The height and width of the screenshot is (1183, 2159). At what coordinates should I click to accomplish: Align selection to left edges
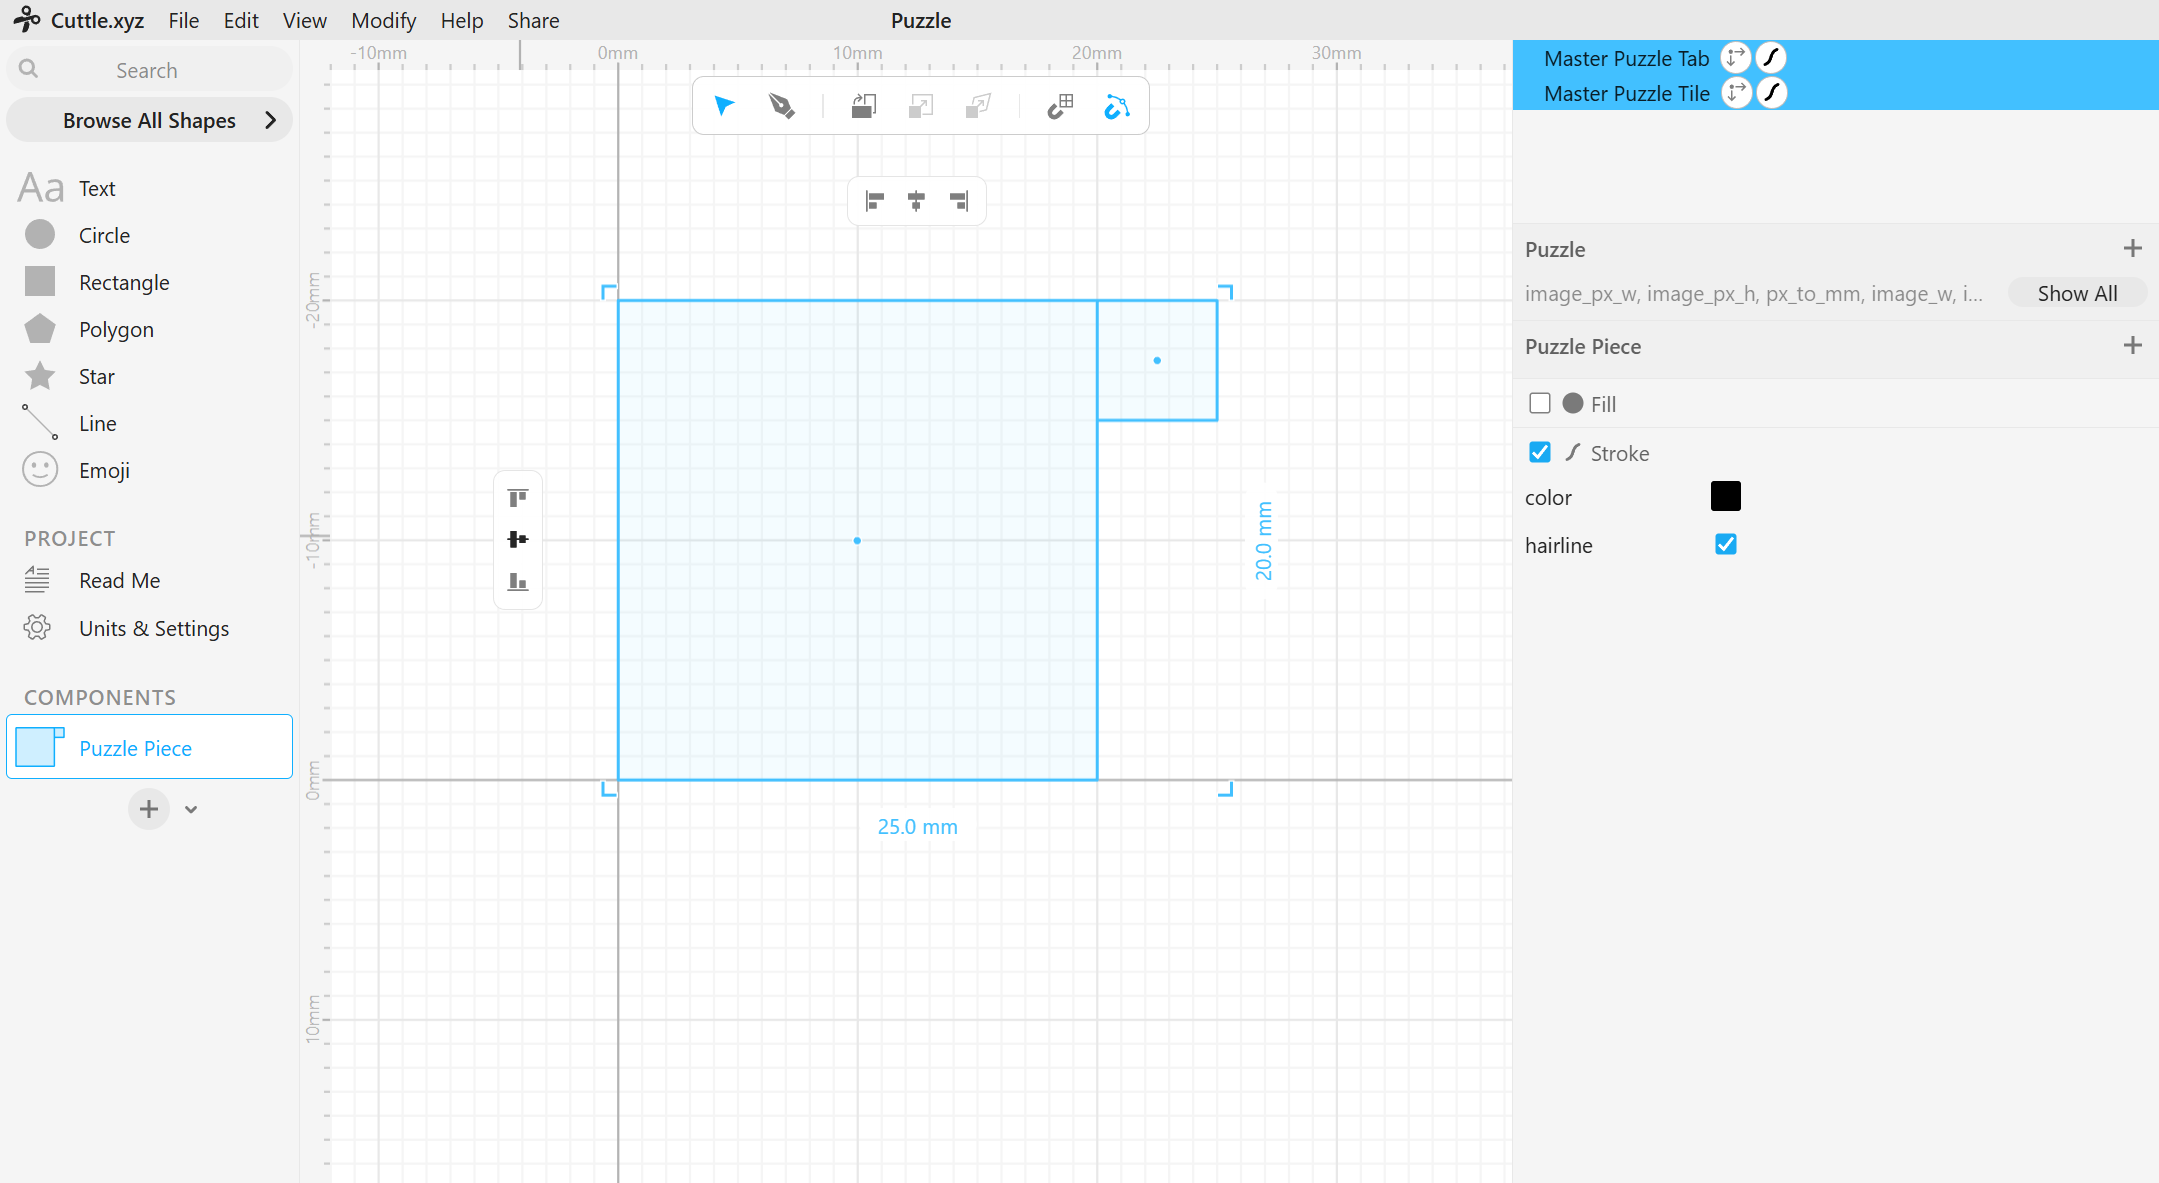pos(875,201)
